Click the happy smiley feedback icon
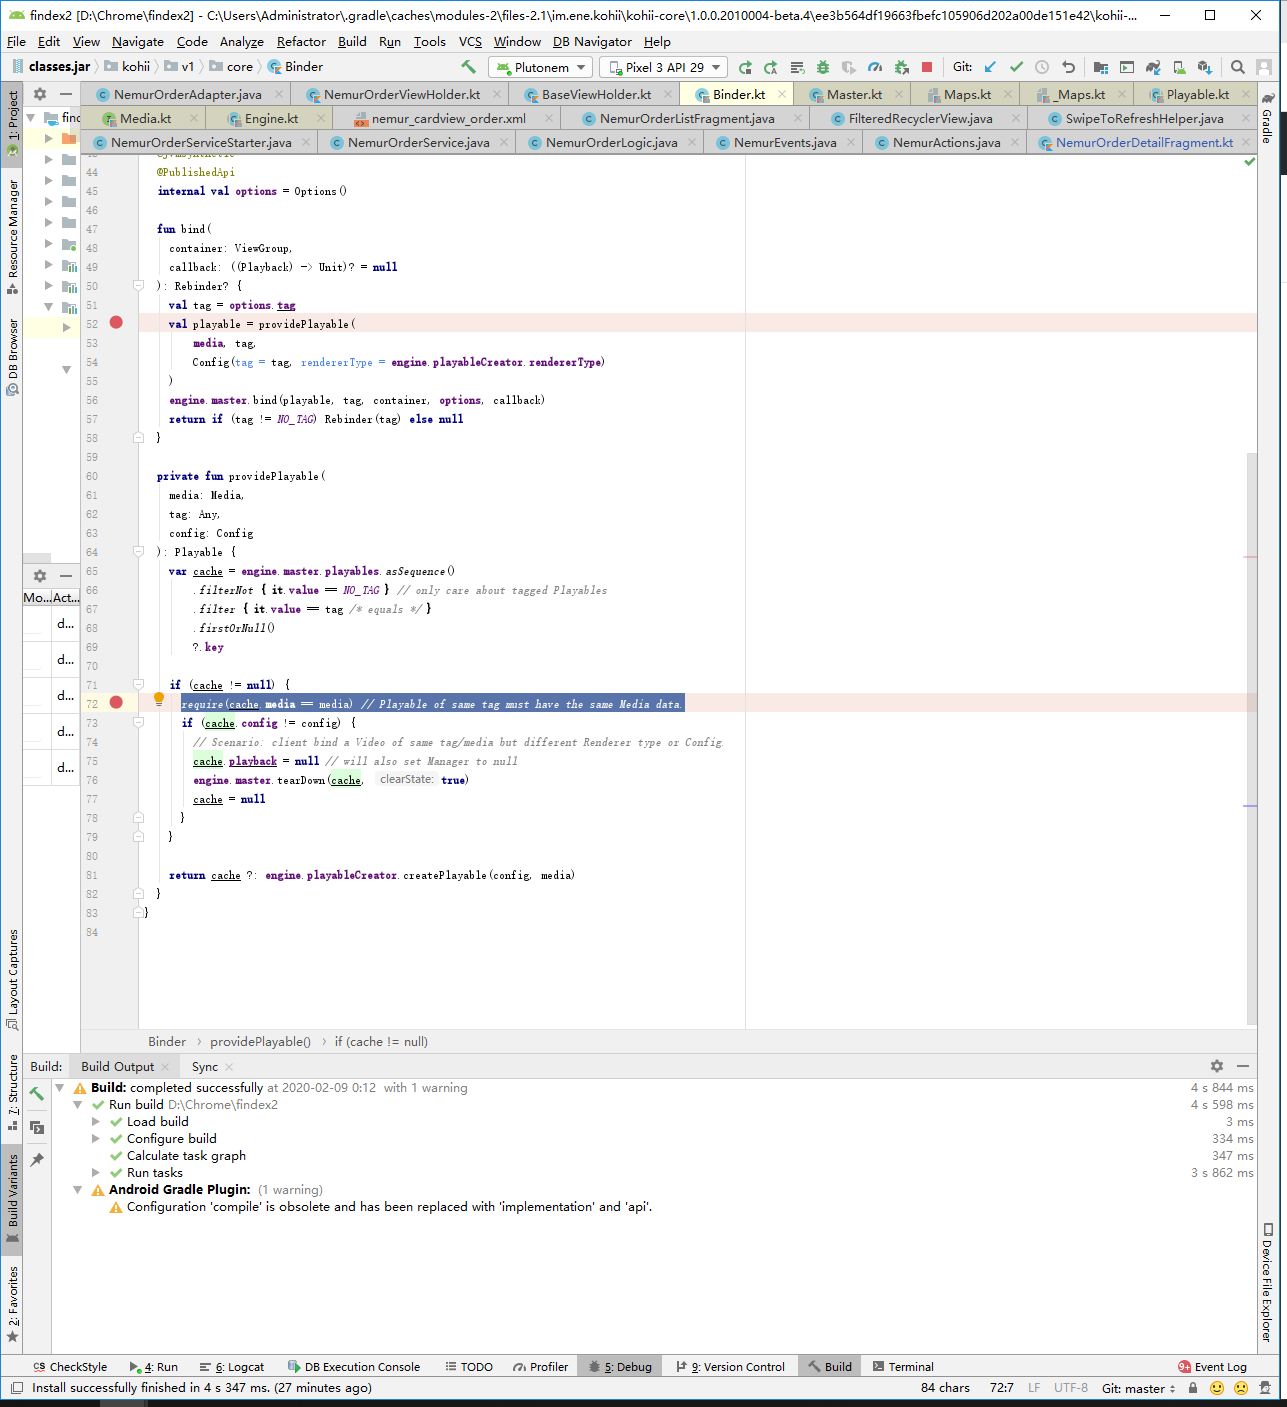The width and height of the screenshot is (1287, 1407). (x=1217, y=1388)
